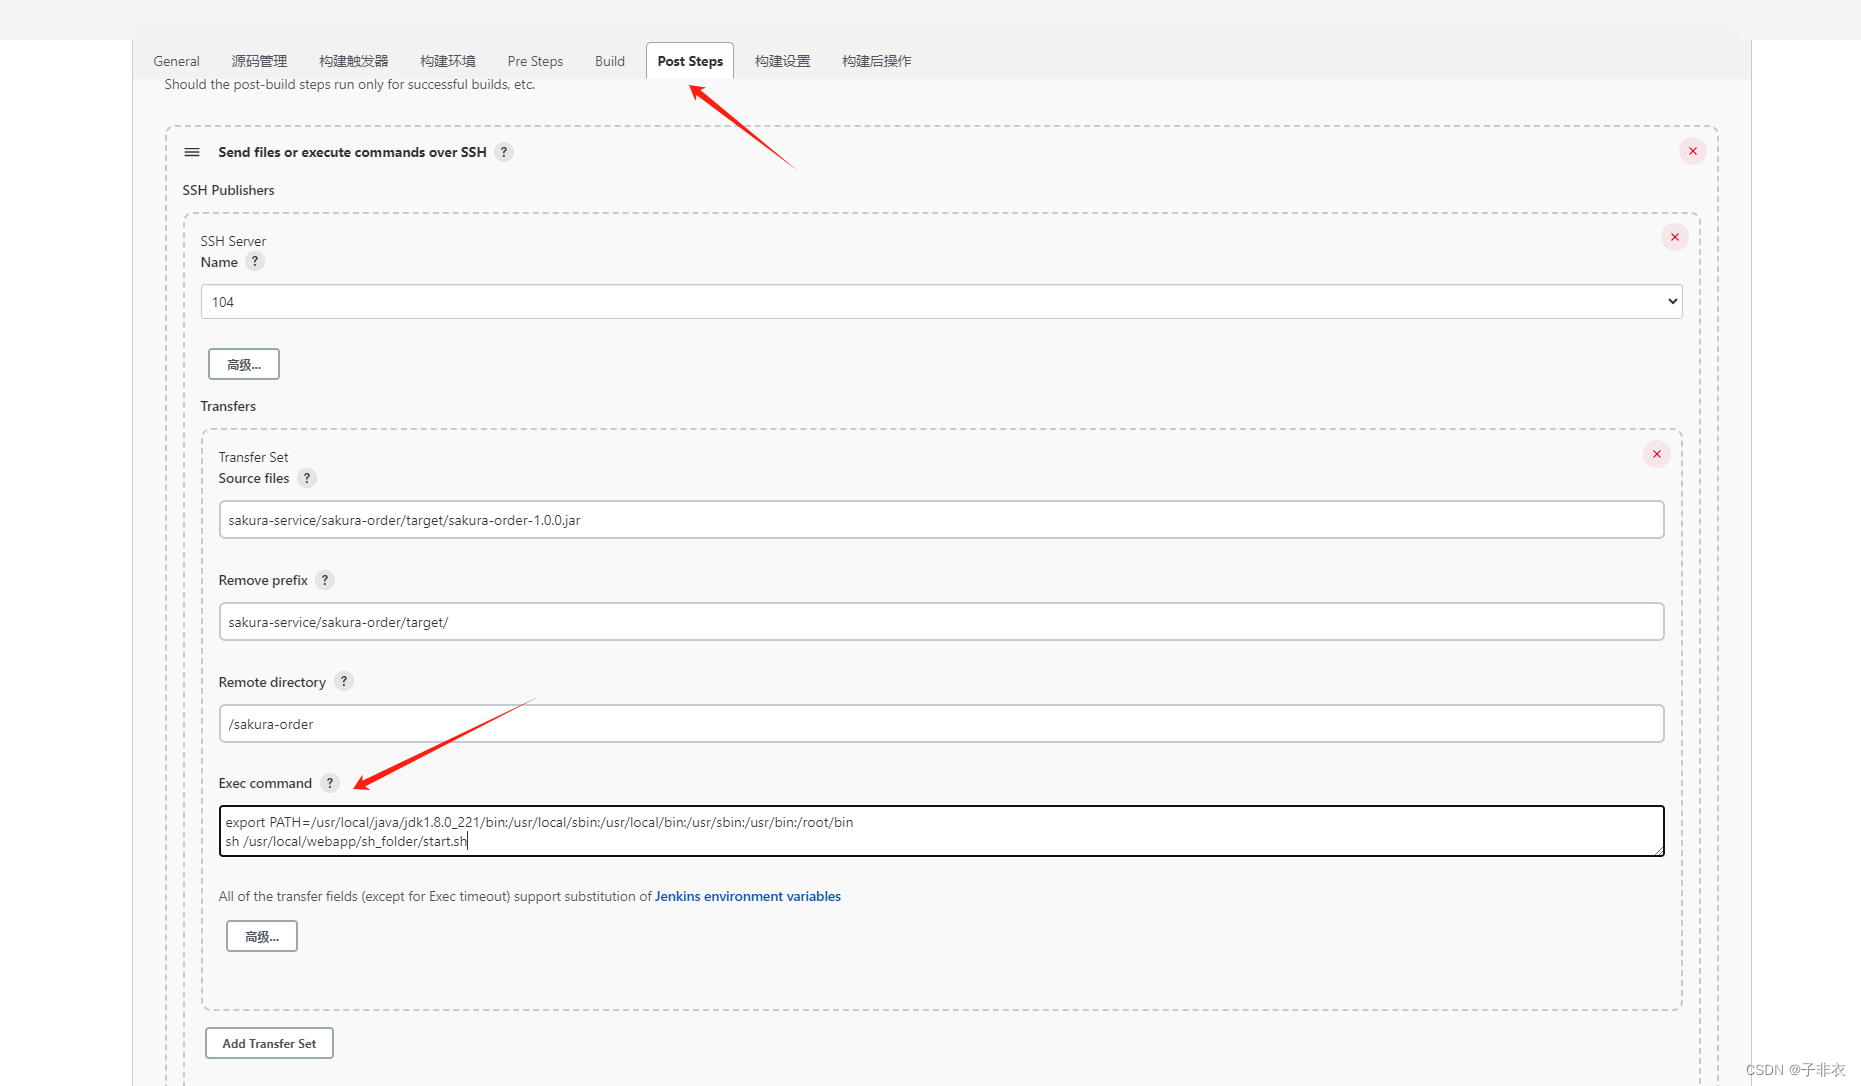This screenshot has height=1086, width=1861.
Task: Open help for Send files over SSH
Action: [x=504, y=152]
